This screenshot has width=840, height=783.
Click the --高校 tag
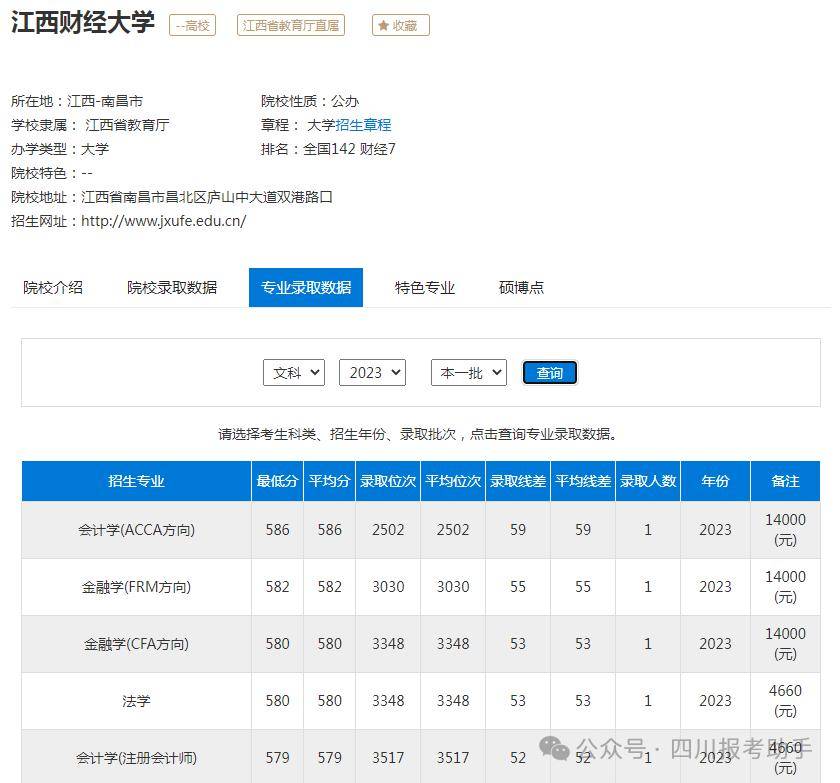(x=192, y=25)
